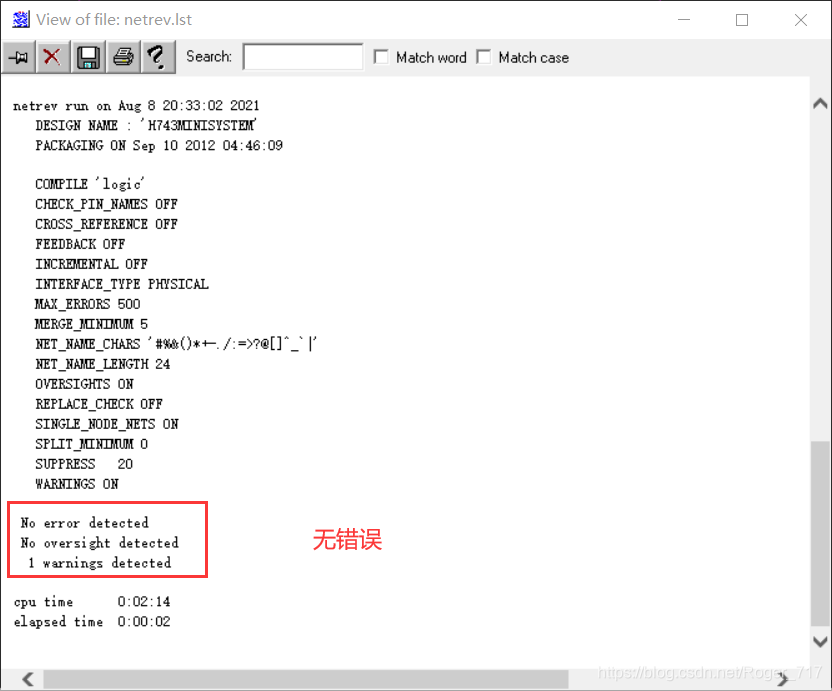Click the red X close-file toolbar icon
The image size is (832, 691).
[52, 57]
